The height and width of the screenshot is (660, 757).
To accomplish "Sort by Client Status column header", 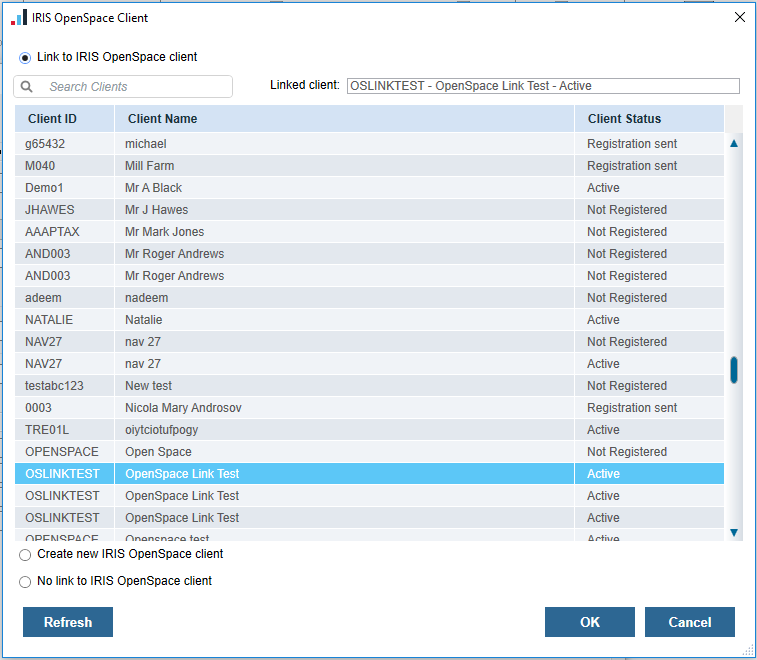I will coord(649,119).
